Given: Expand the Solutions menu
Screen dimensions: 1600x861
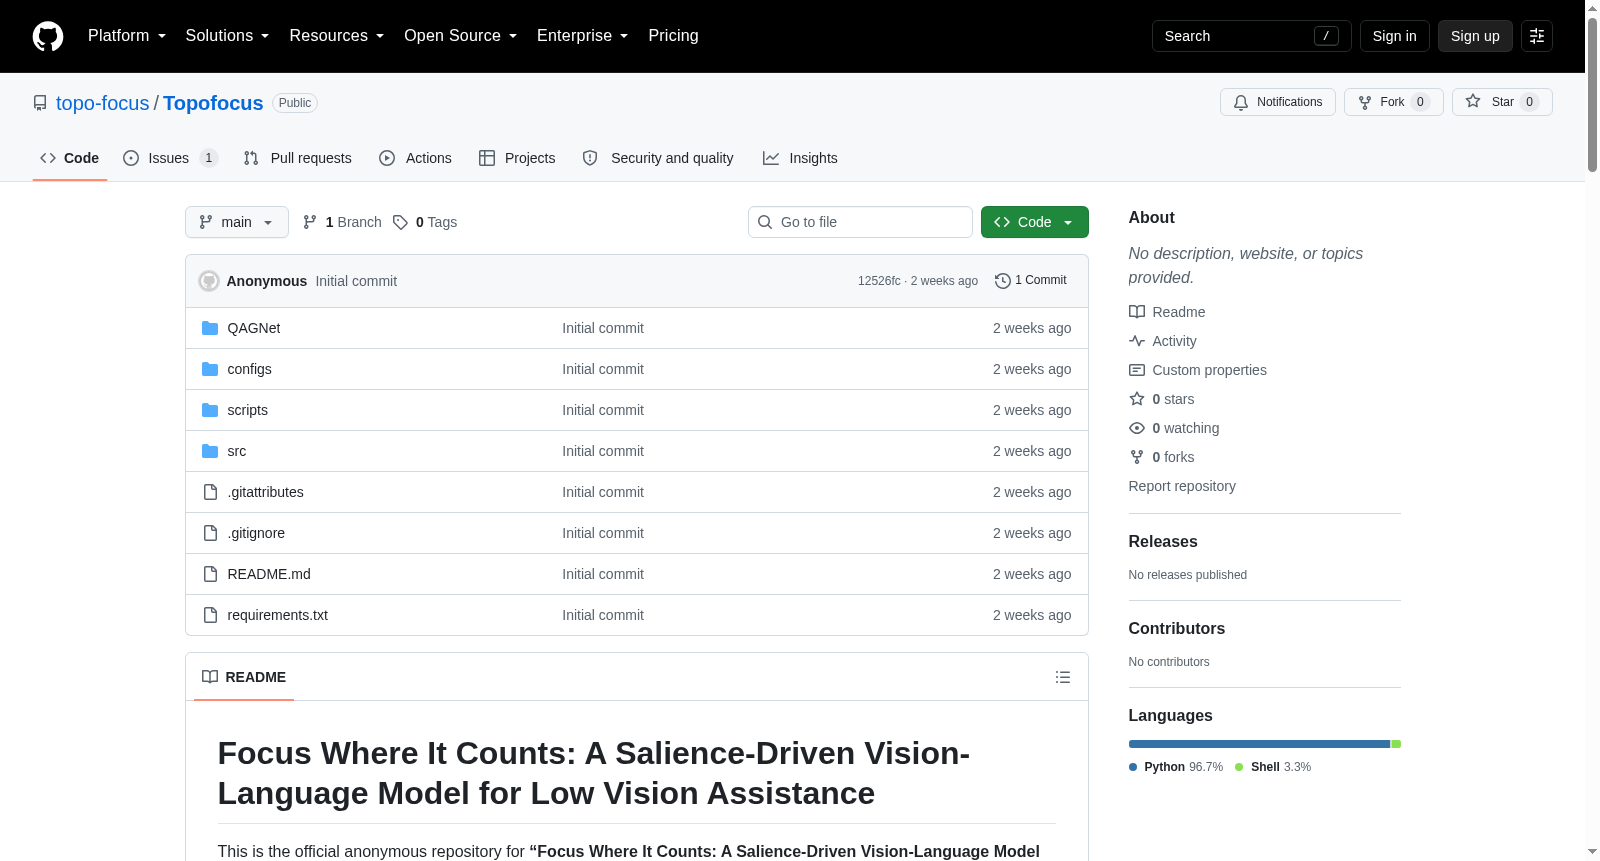Looking at the screenshot, I should click(227, 36).
